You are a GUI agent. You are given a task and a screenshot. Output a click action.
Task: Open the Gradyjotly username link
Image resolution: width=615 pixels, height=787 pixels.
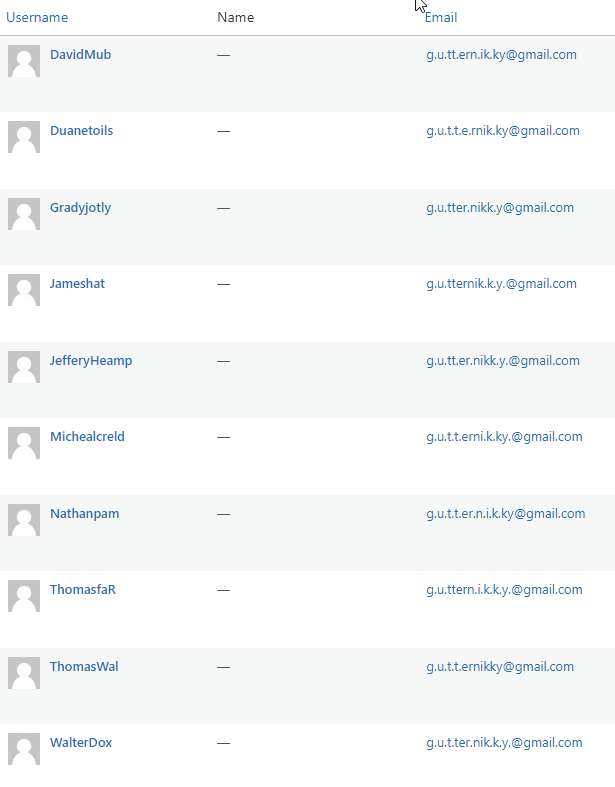point(80,208)
